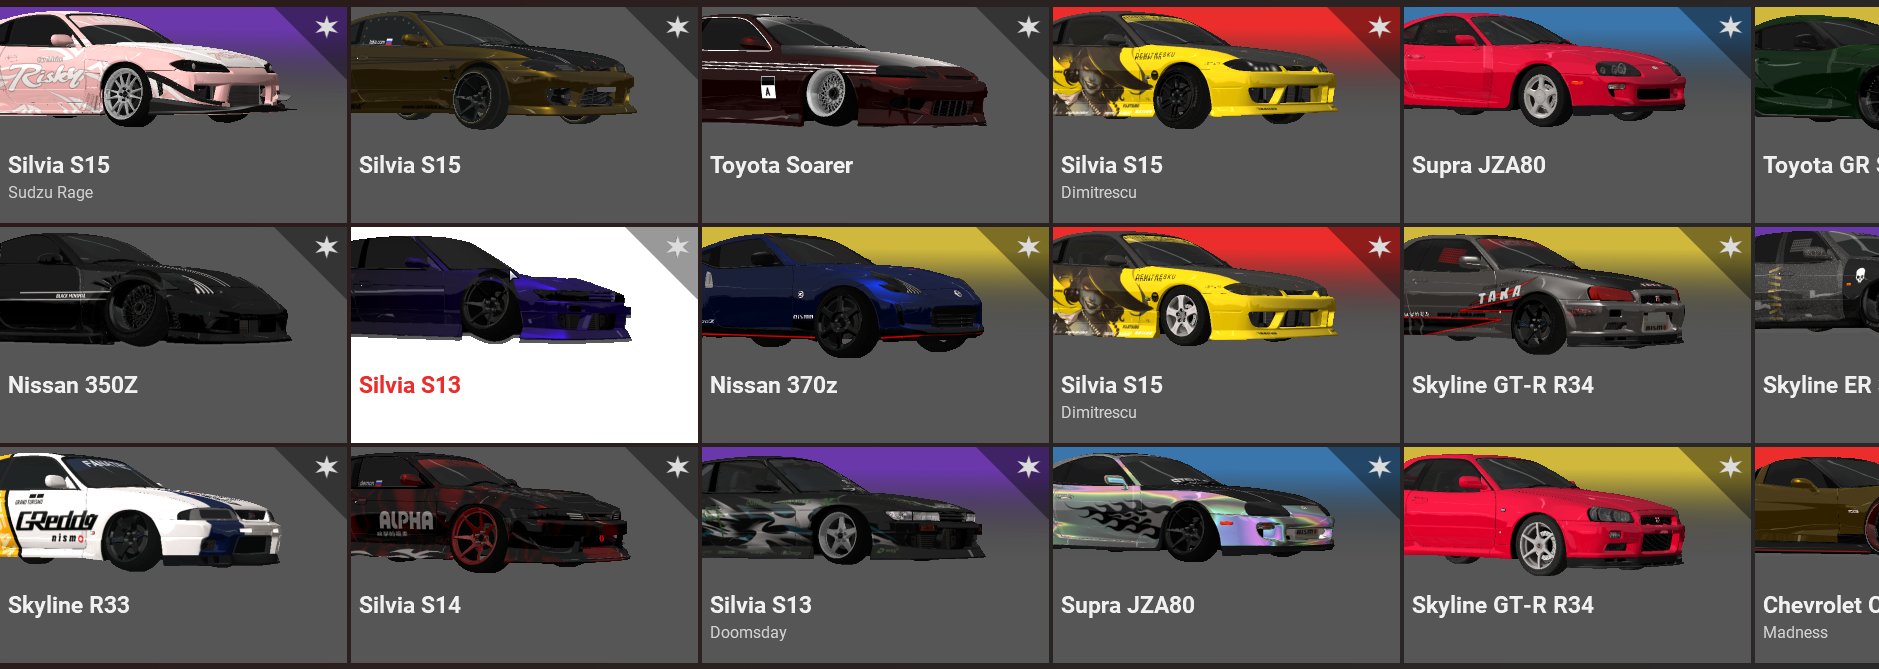Viewport: 1879px width, 669px height.
Task: Click star icon on the Silvia S14 card
Action: 678,467
